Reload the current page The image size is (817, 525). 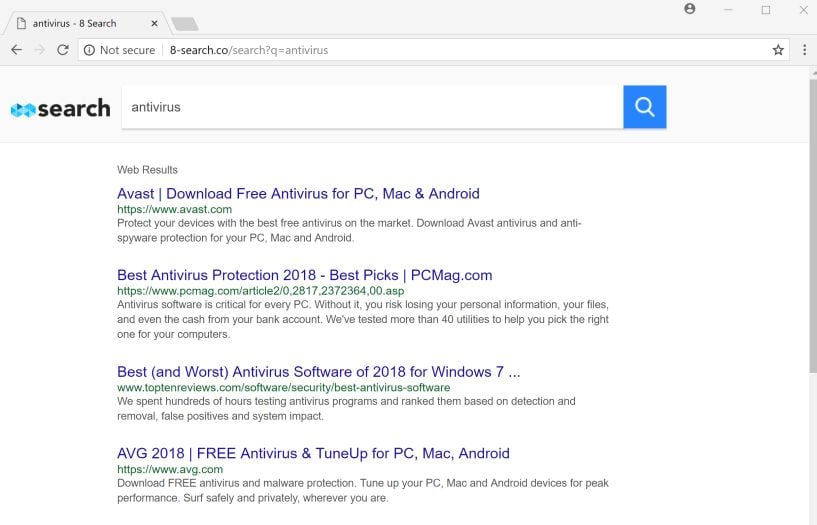tap(62, 50)
